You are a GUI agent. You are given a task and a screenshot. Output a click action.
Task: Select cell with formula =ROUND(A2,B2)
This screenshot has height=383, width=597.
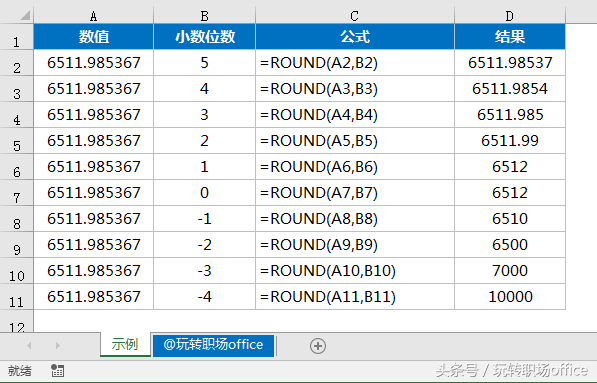354,62
